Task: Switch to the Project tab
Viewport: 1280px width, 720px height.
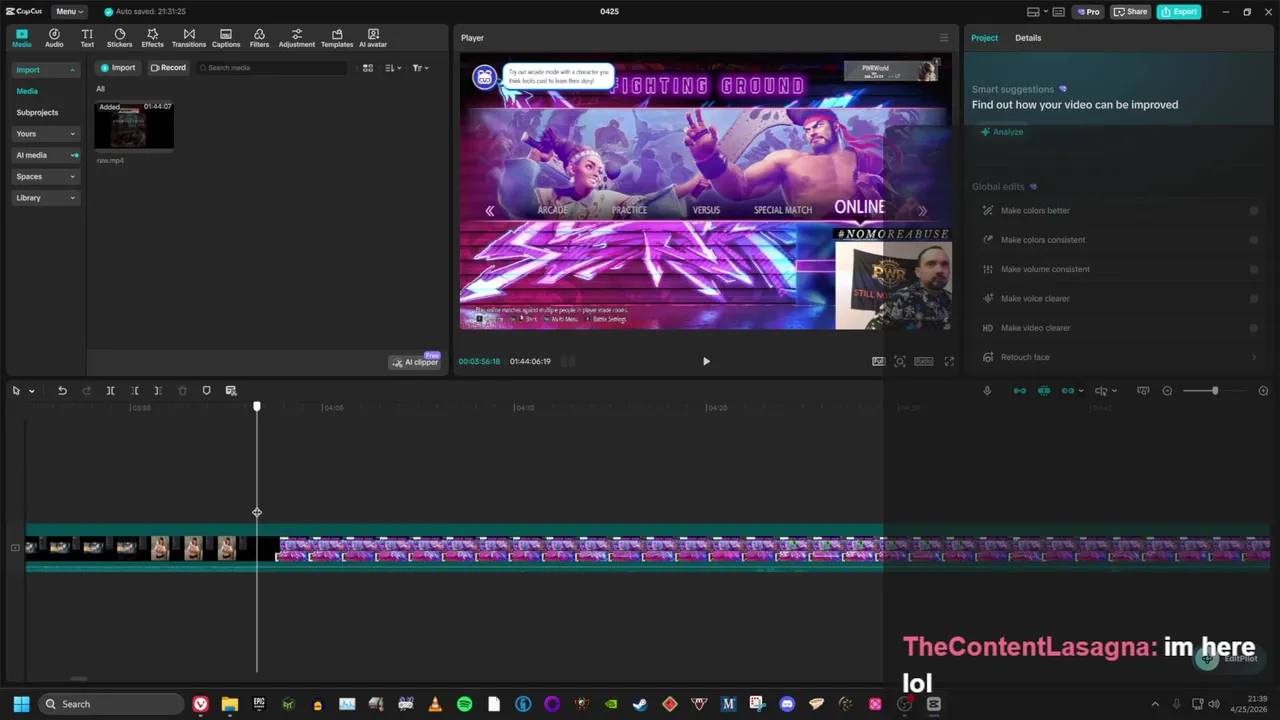Action: 984,38
